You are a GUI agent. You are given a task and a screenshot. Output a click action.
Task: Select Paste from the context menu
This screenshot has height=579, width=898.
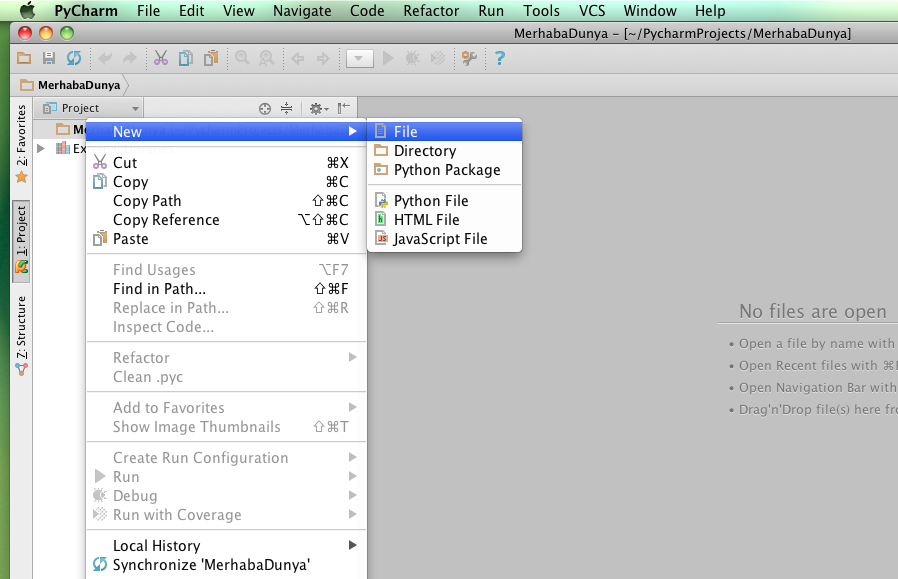pyautogui.click(x=226, y=239)
